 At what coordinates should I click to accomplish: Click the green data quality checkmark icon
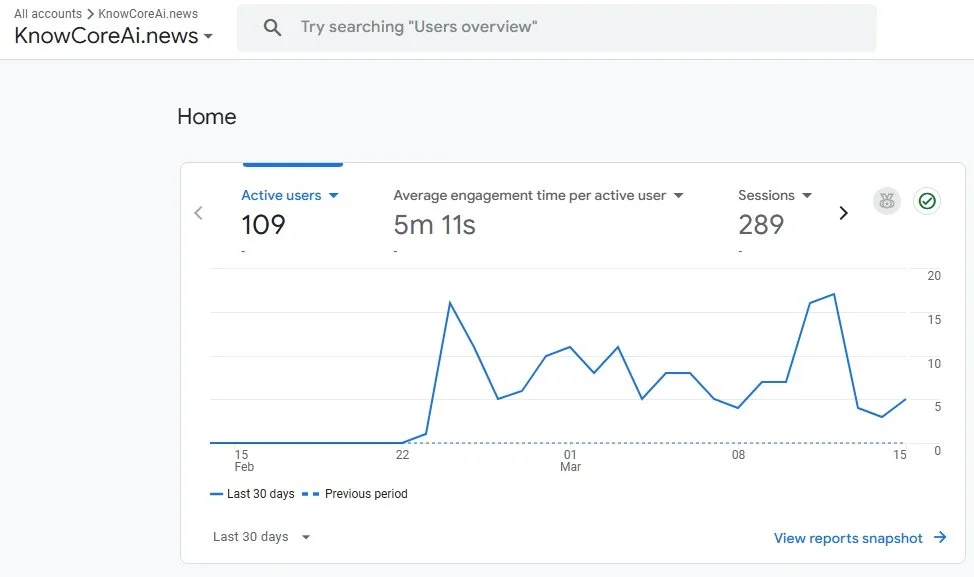(927, 201)
